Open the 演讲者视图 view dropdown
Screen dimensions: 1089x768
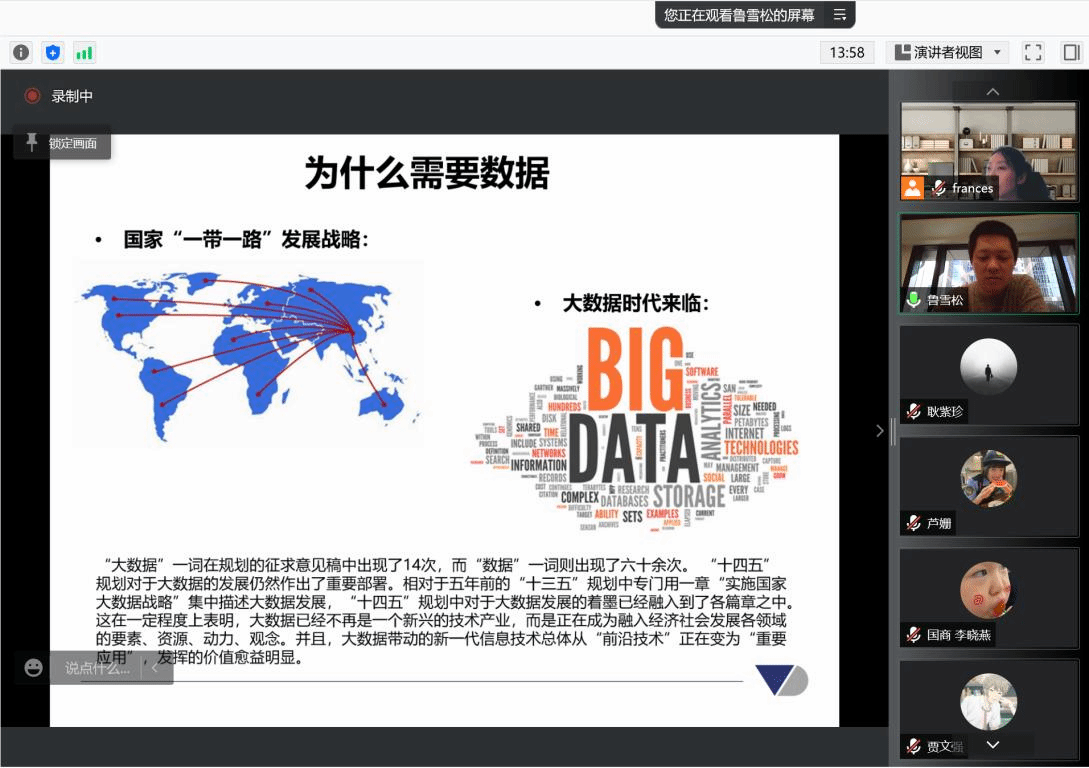(x=948, y=52)
